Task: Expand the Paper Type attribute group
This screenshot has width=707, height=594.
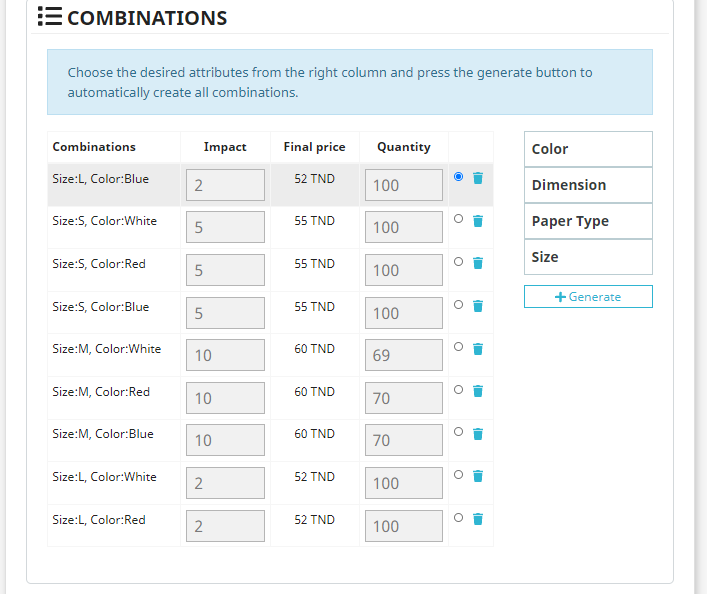Action: (x=588, y=221)
